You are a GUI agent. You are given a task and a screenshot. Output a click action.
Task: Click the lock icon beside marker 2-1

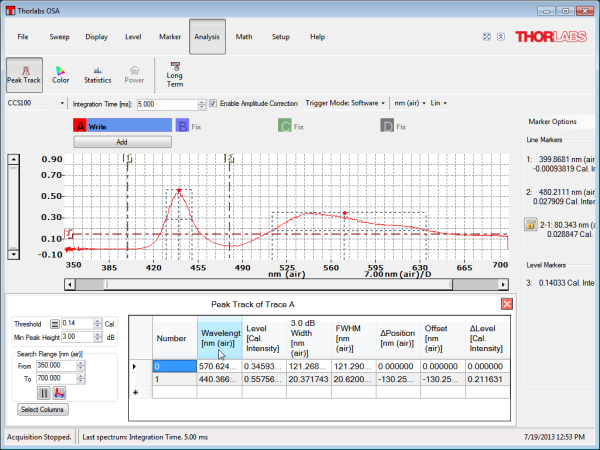pyautogui.click(x=531, y=225)
